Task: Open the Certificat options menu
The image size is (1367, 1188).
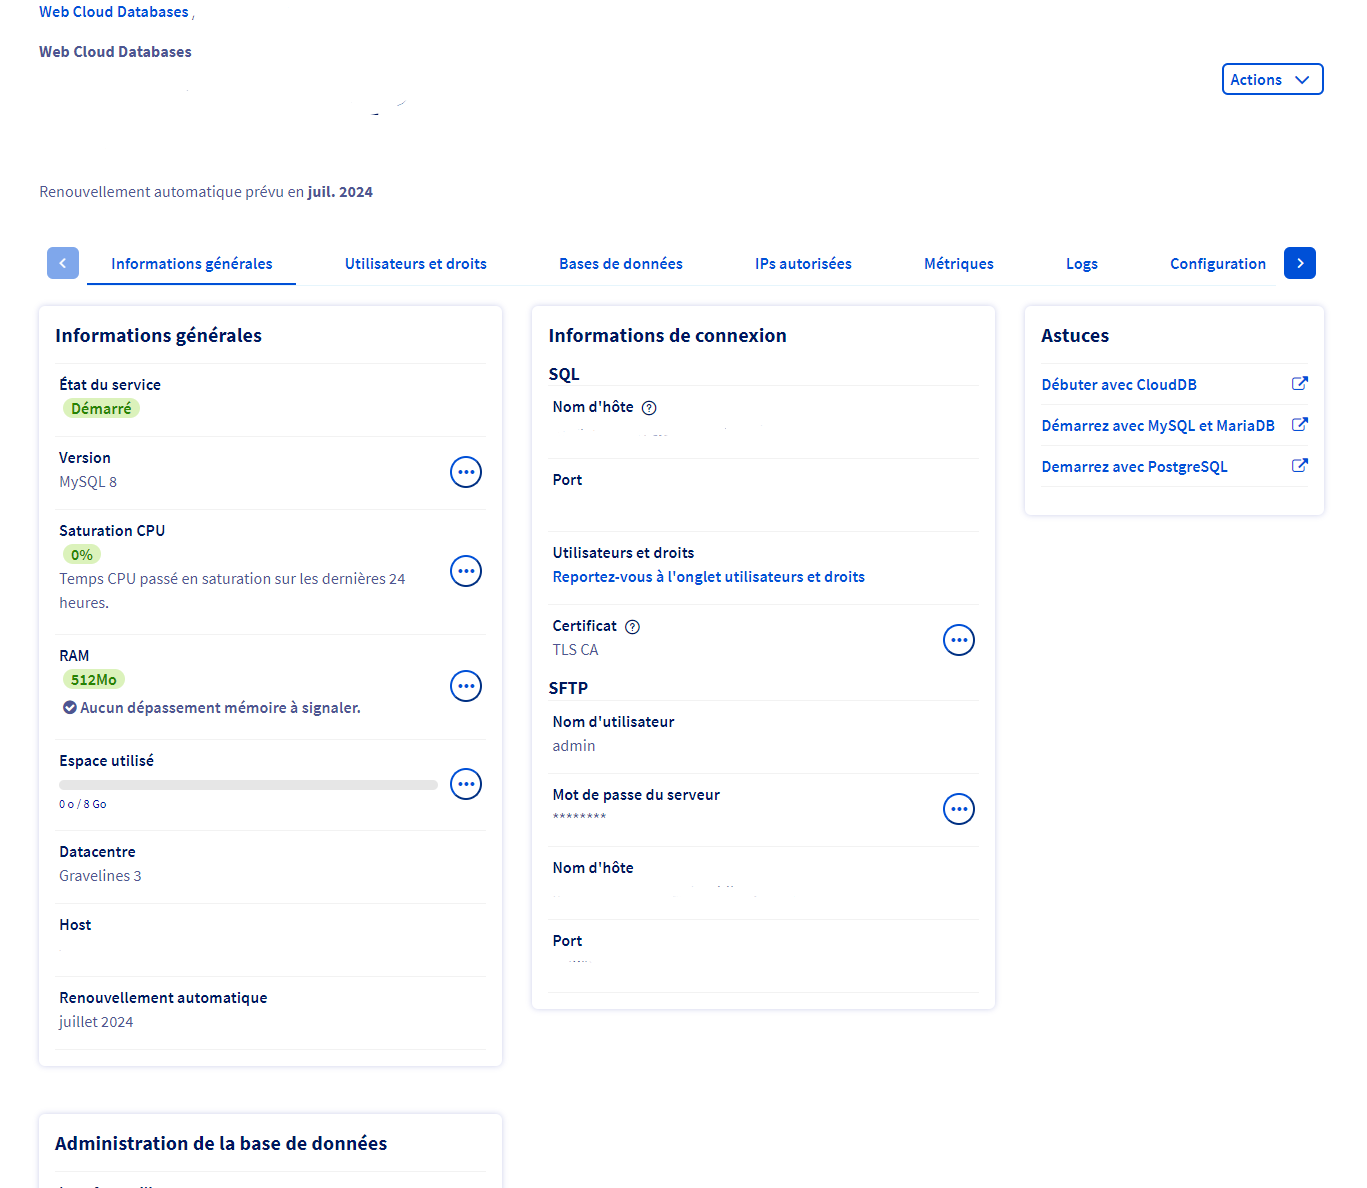Action: [959, 640]
